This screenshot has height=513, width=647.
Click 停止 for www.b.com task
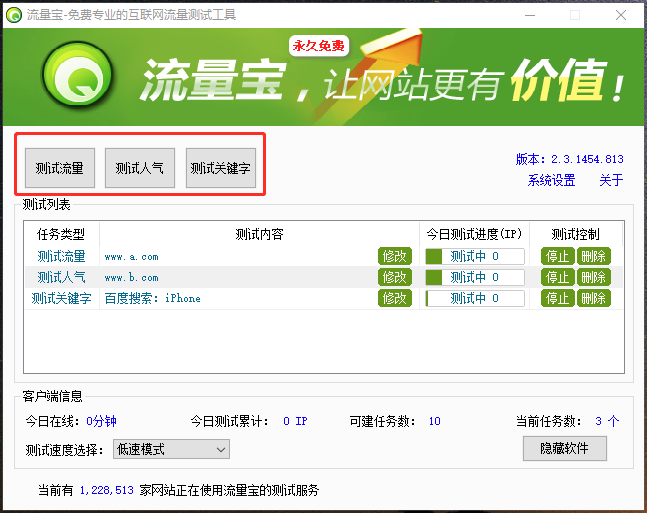tap(557, 277)
